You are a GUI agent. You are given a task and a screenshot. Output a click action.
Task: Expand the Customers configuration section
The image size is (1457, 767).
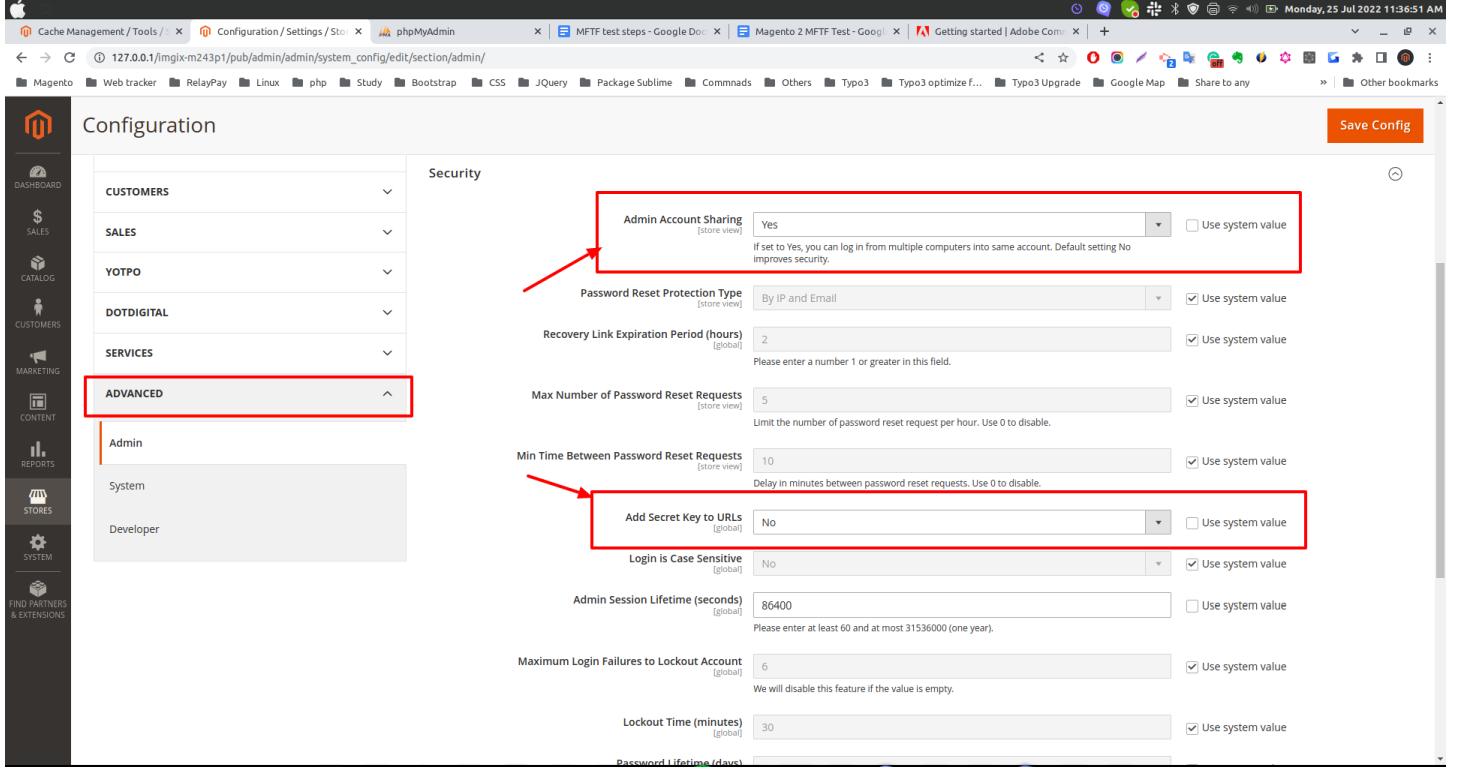[x=250, y=192]
